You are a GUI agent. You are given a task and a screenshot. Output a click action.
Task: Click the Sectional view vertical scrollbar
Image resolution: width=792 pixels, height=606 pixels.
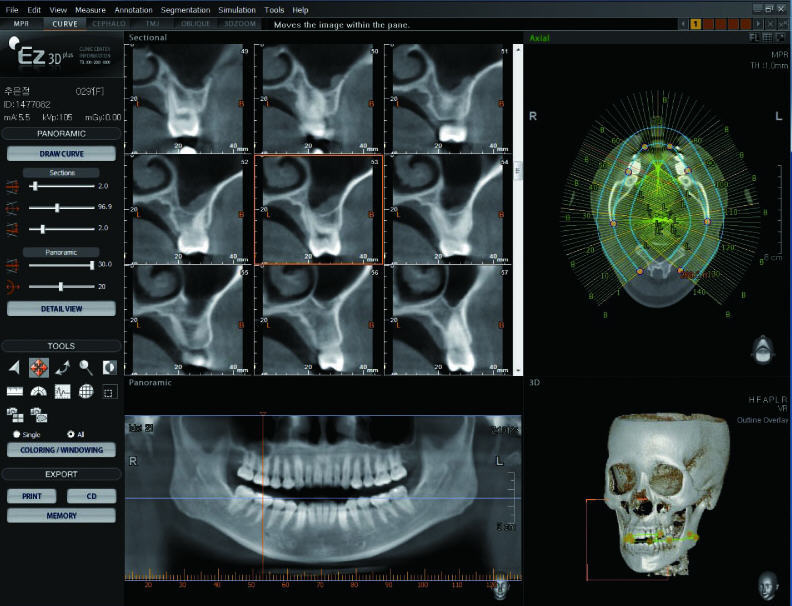point(518,210)
